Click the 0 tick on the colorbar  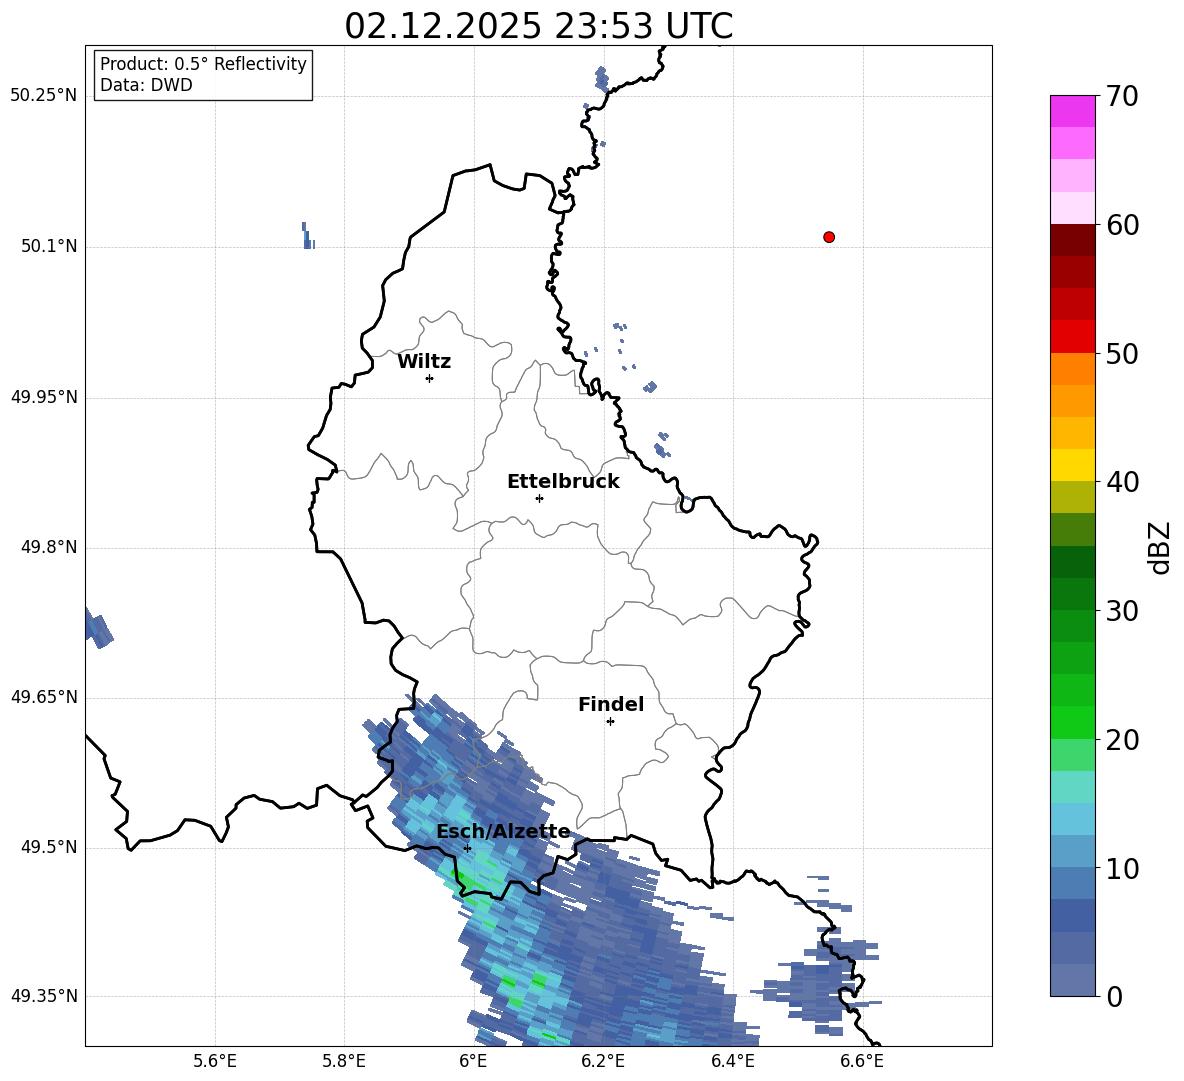[x=1114, y=996]
